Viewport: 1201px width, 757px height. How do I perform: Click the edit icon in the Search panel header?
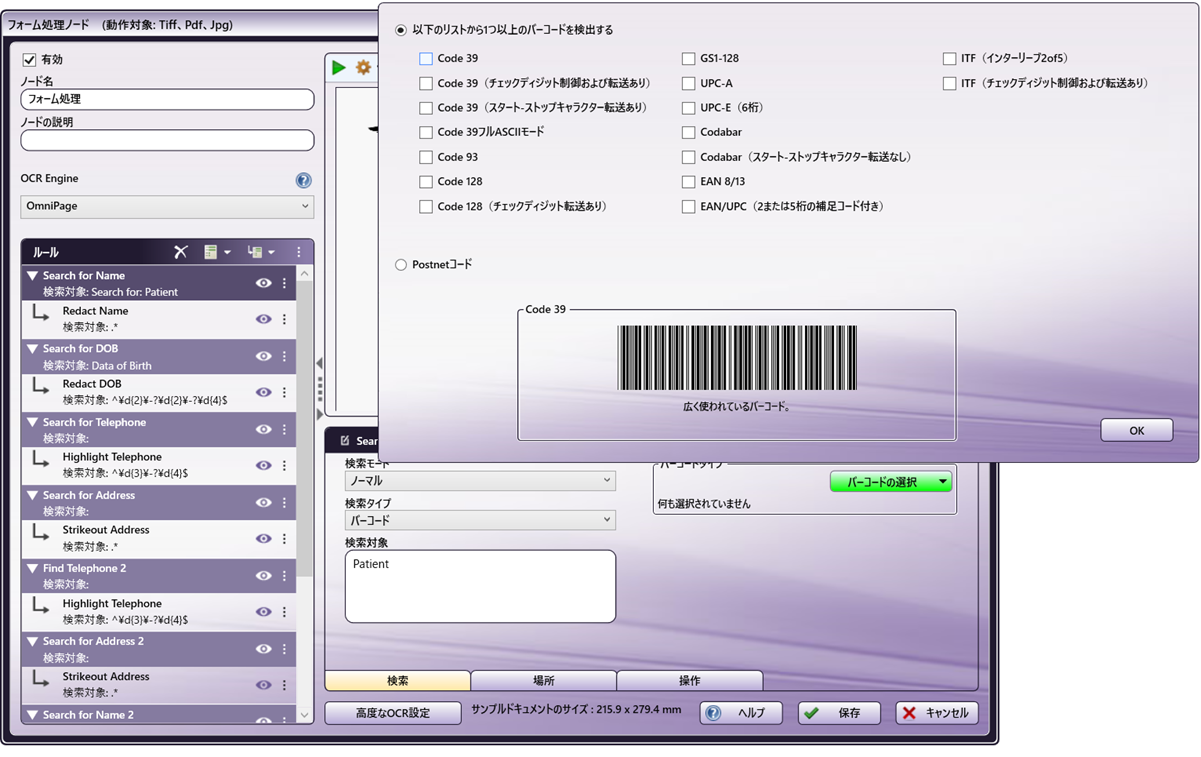345,440
